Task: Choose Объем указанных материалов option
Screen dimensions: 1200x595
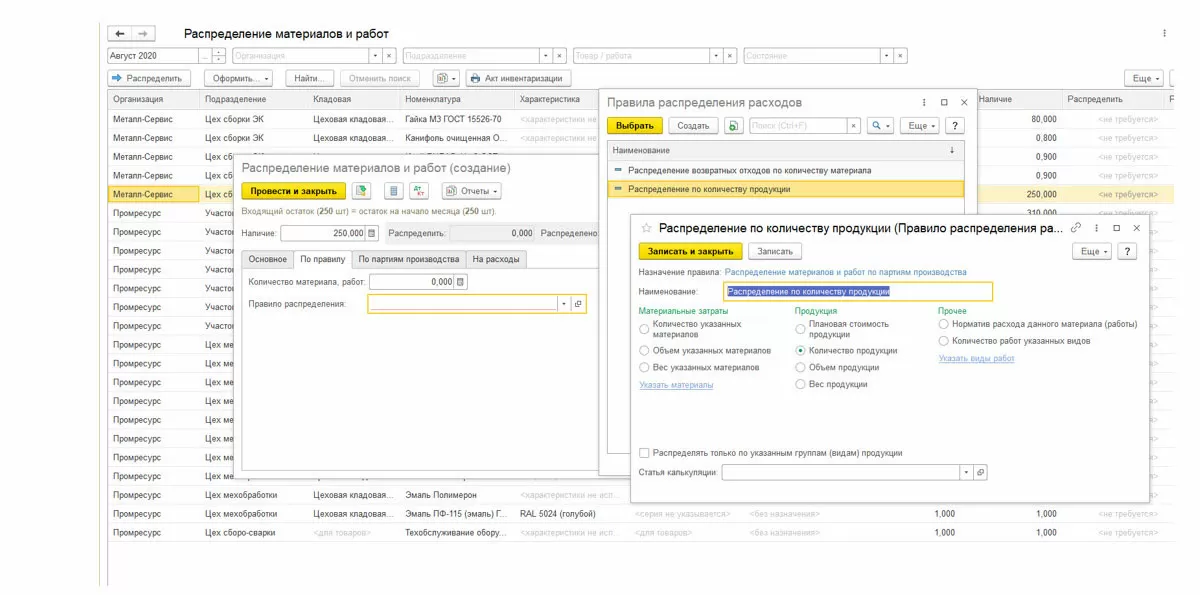Action: click(x=644, y=351)
